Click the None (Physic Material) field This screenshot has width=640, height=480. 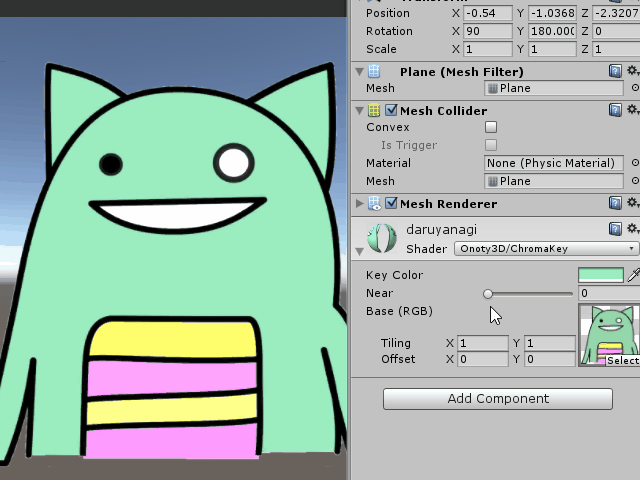tap(554, 163)
